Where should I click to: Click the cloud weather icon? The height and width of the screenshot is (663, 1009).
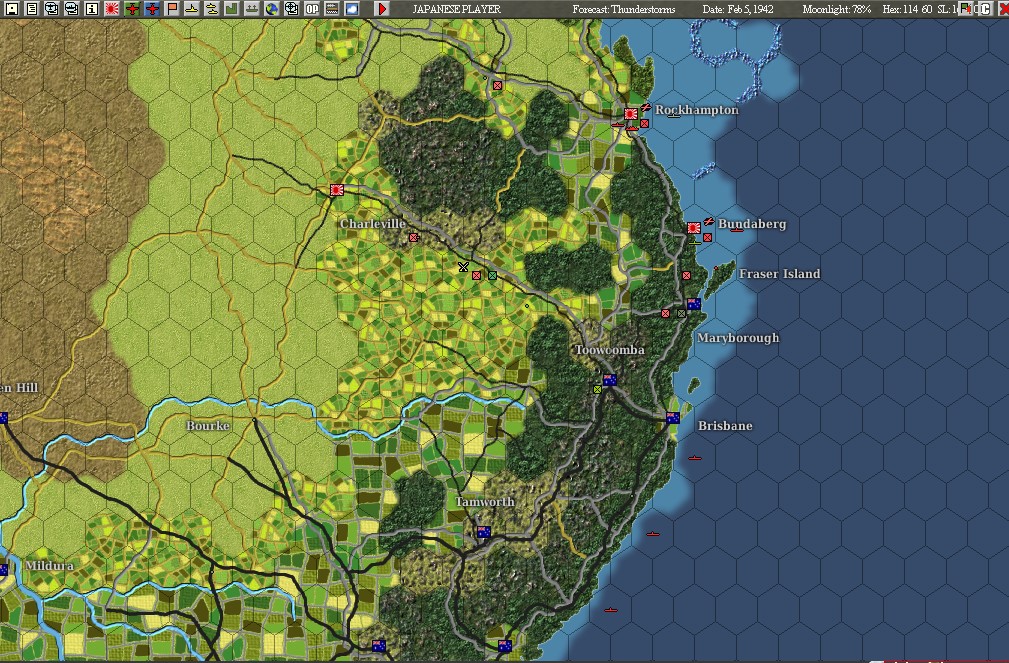point(351,8)
